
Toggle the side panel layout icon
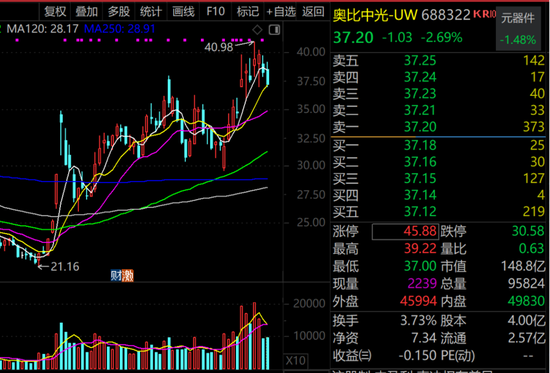pyautogui.click(x=274, y=30)
